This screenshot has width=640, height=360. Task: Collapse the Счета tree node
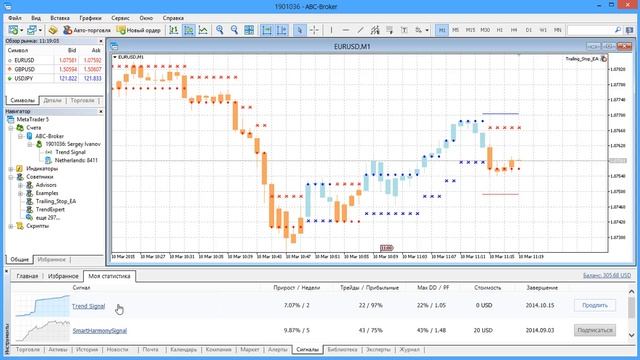(11, 128)
